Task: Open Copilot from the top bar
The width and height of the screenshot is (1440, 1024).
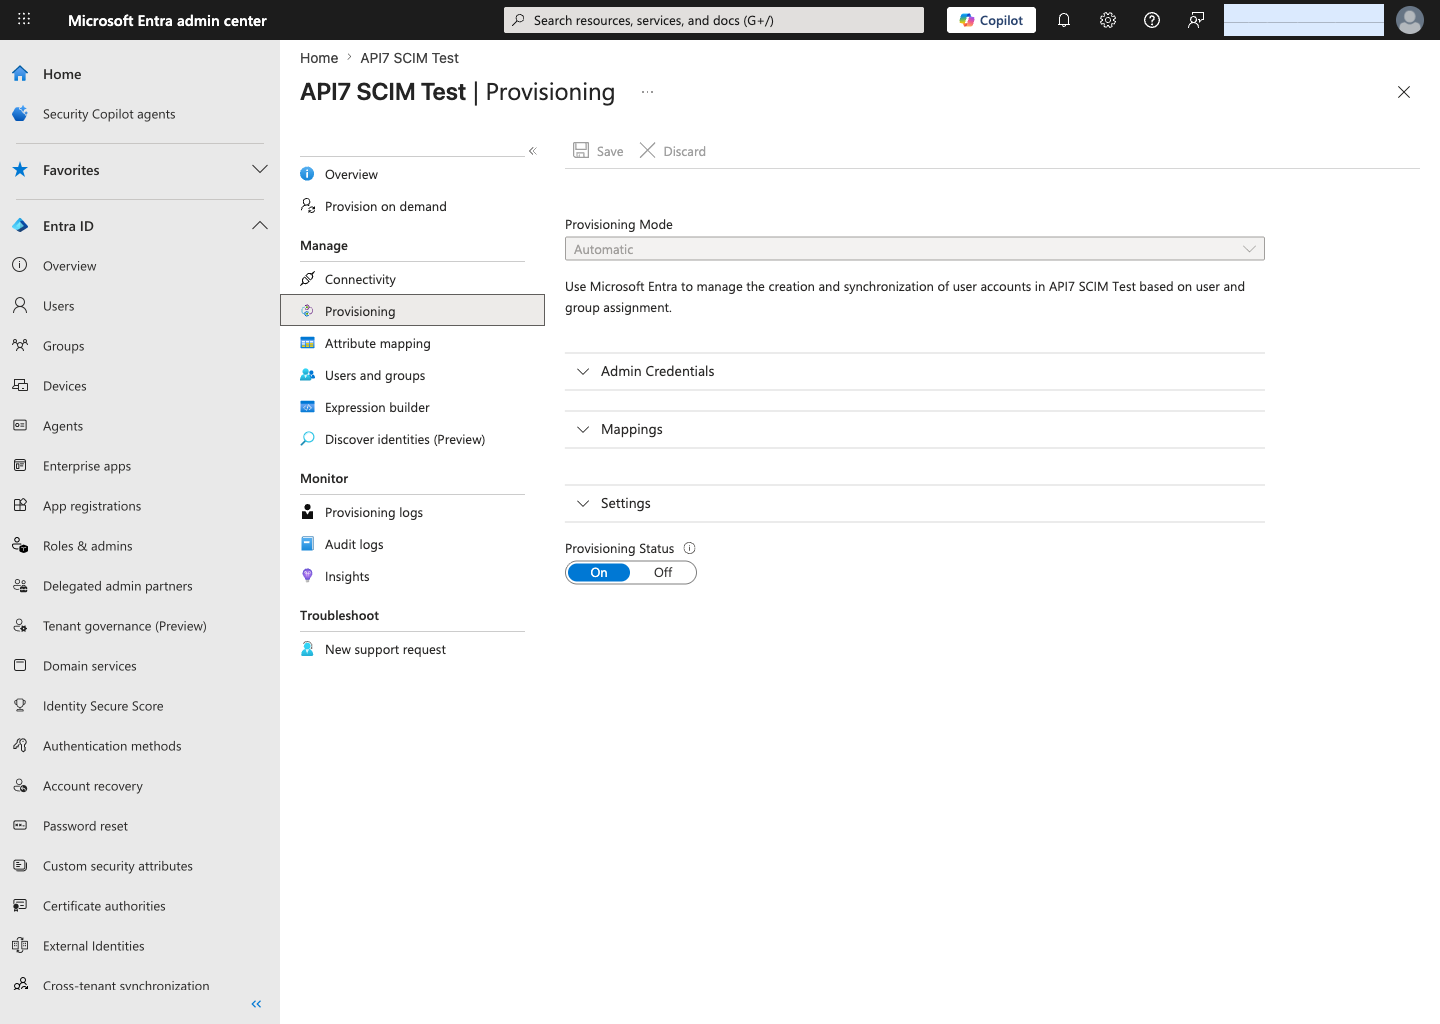Action: [x=991, y=20]
